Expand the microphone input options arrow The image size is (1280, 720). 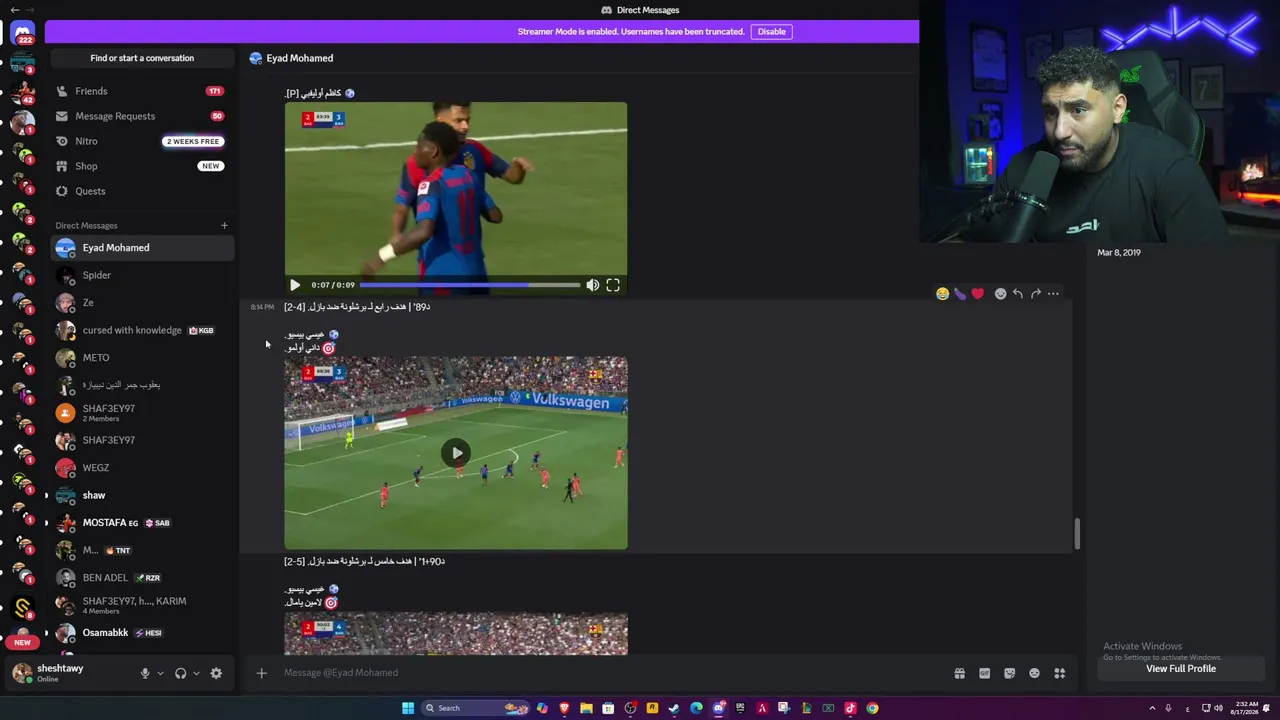pos(160,674)
